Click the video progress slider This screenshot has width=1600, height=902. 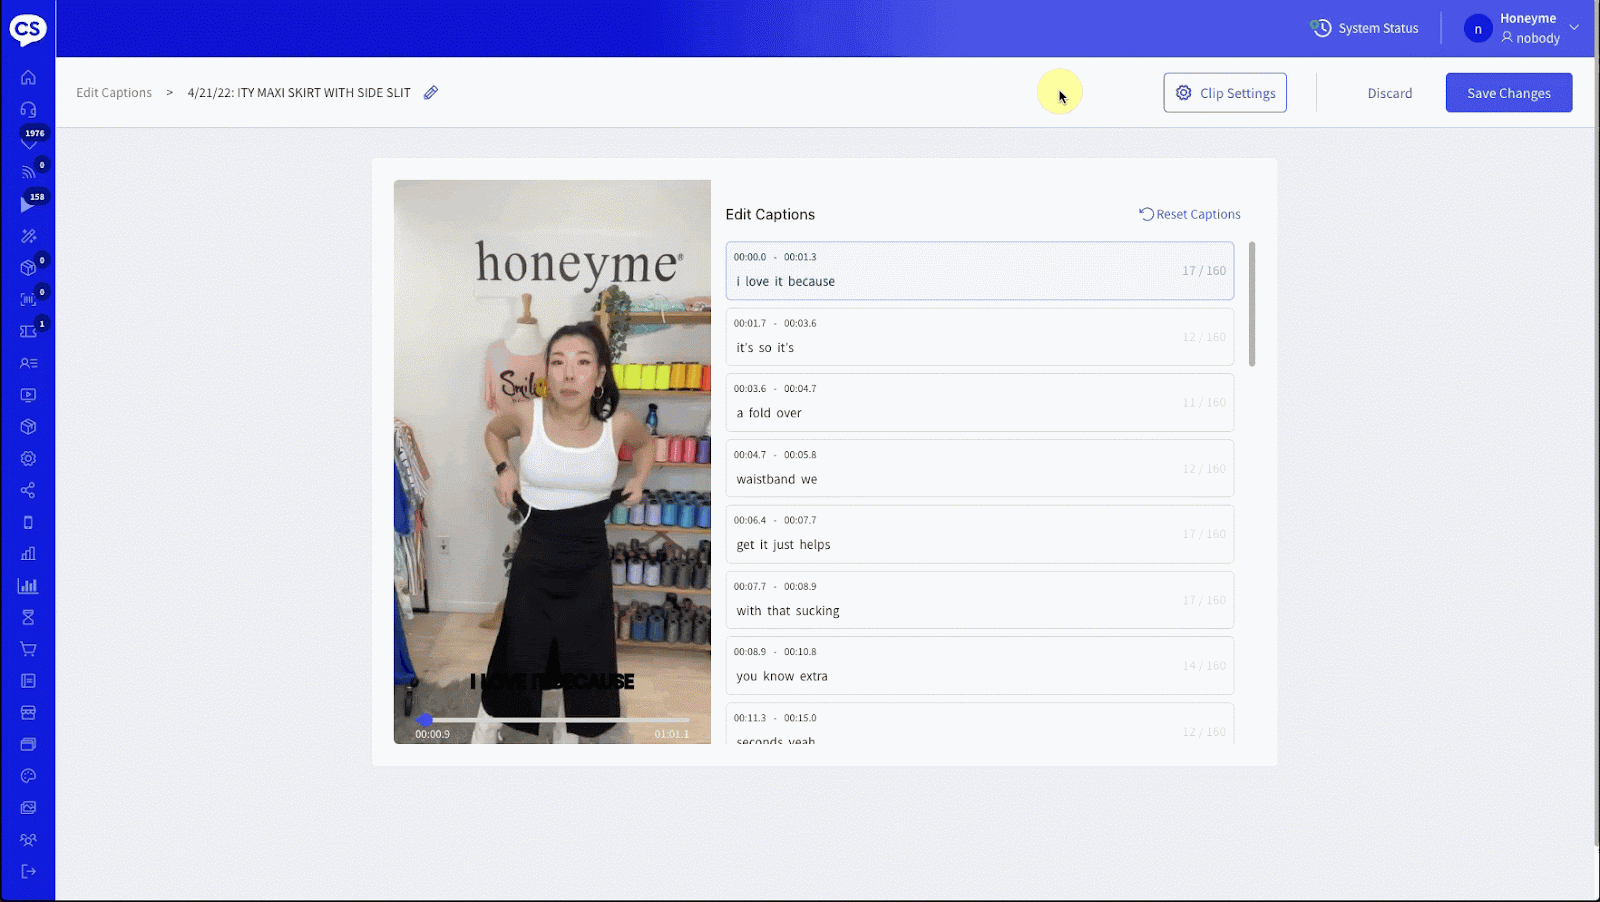(x=555, y=720)
